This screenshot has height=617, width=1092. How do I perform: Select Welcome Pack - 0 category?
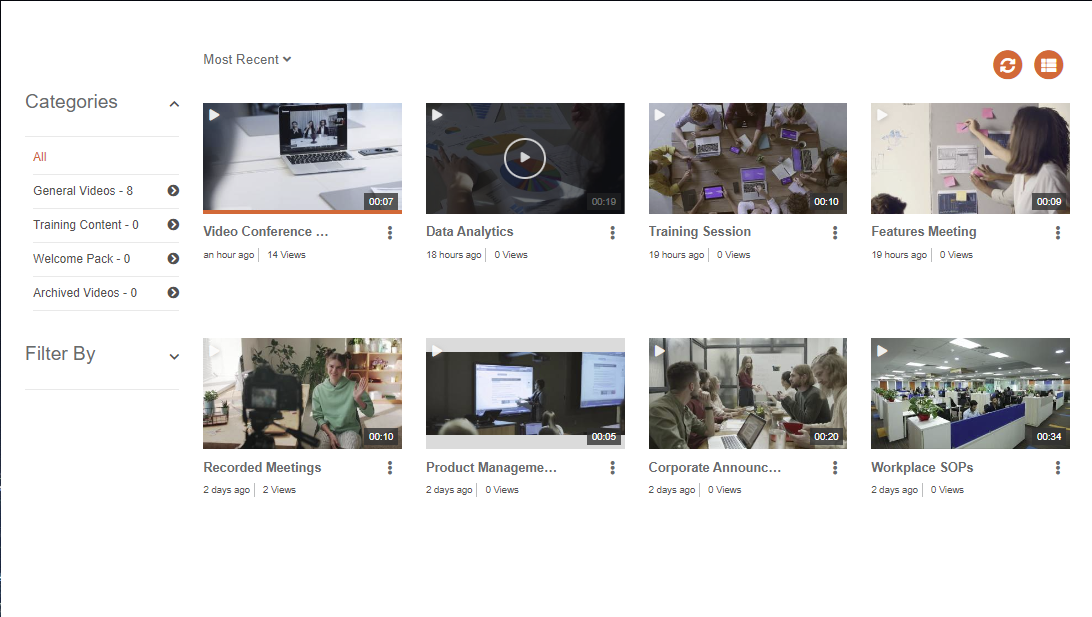click(x=81, y=259)
